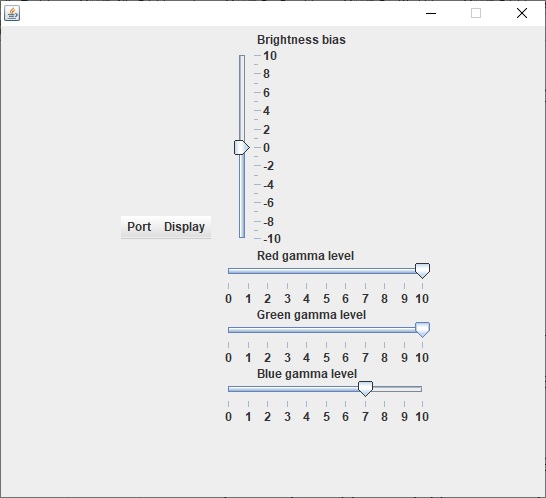Click the Green gamma level slider thumb
Viewport: 546px width, 498px height.
pos(422,330)
